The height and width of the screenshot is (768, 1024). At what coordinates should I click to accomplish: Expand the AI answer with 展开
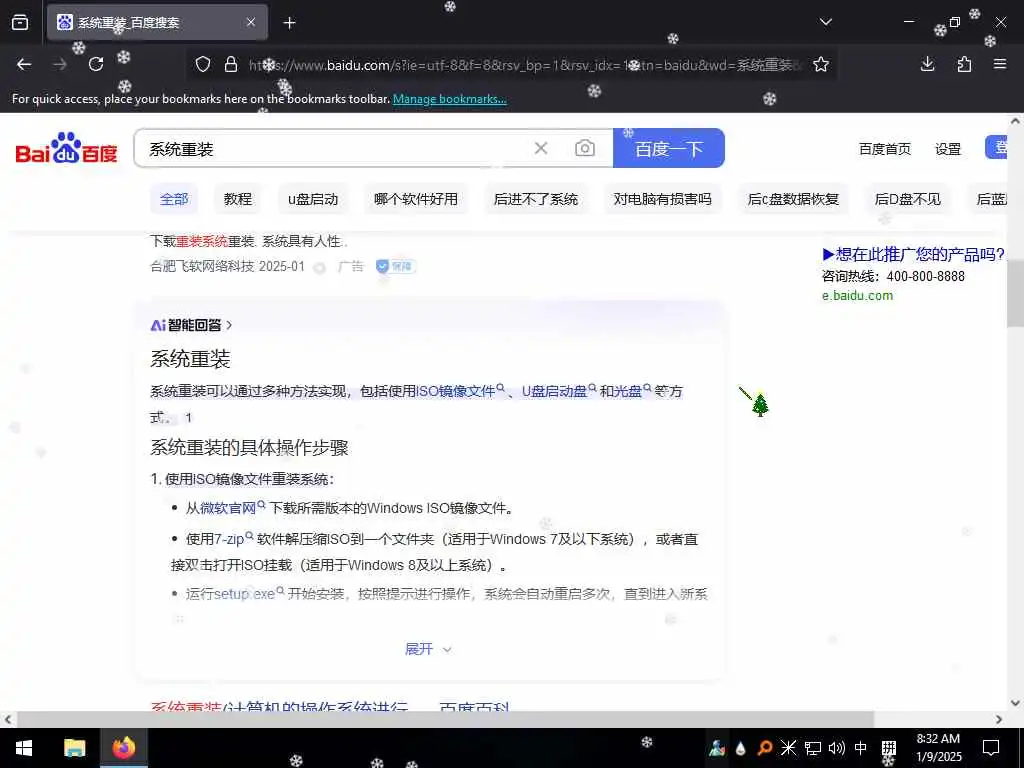pyautogui.click(x=428, y=648)
